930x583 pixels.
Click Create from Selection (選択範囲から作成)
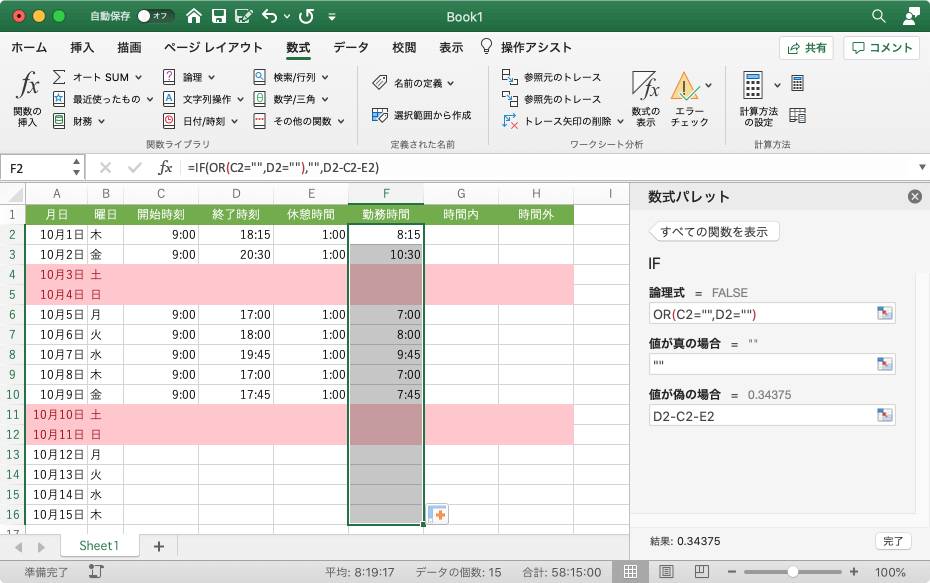click(x=422, y=115)
